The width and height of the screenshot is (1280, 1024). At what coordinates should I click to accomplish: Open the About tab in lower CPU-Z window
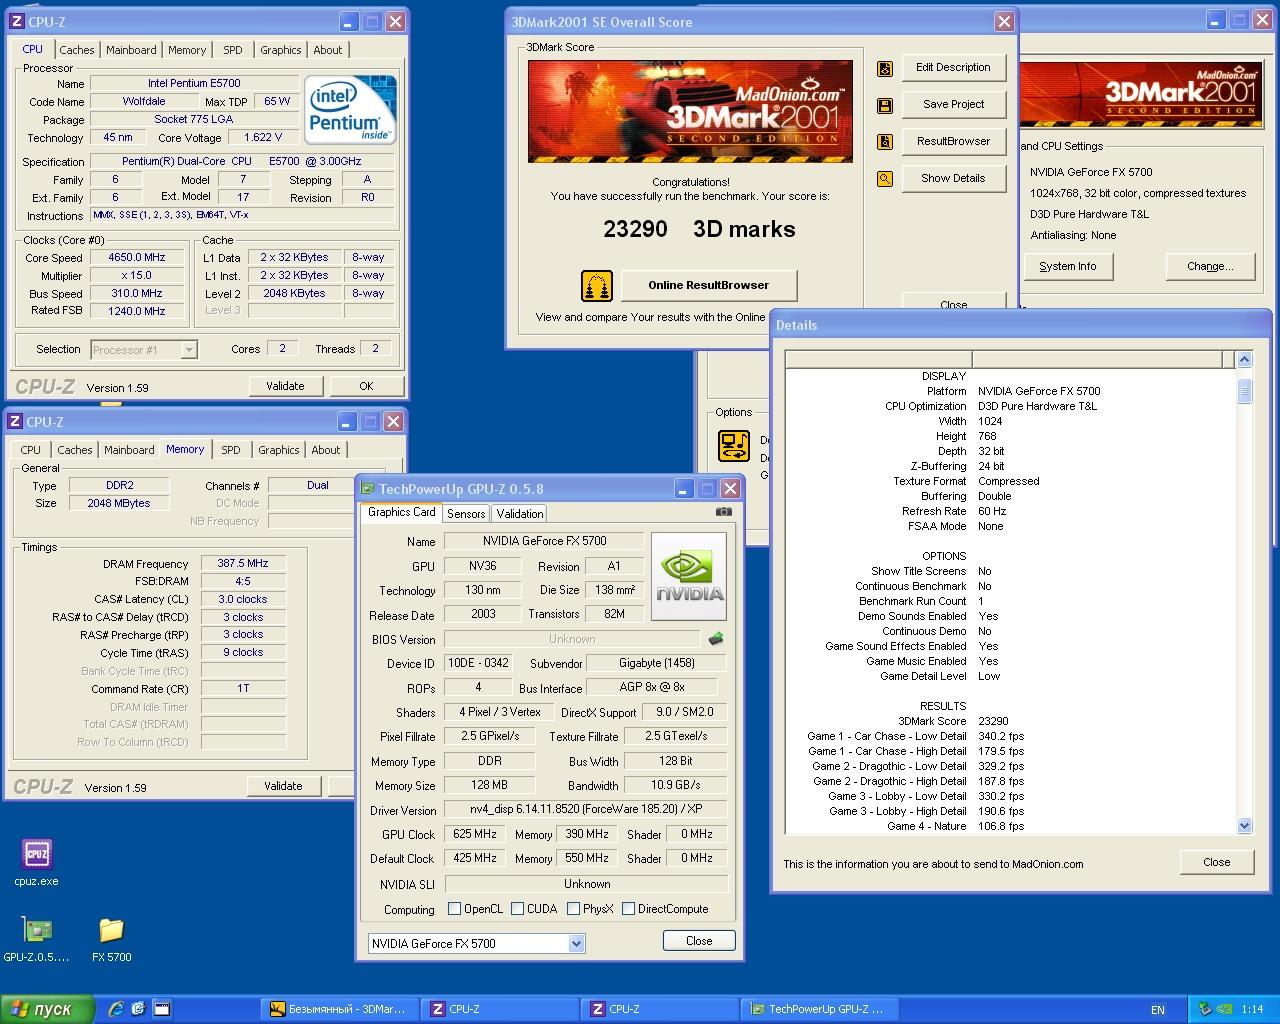[x=326, y=450]
